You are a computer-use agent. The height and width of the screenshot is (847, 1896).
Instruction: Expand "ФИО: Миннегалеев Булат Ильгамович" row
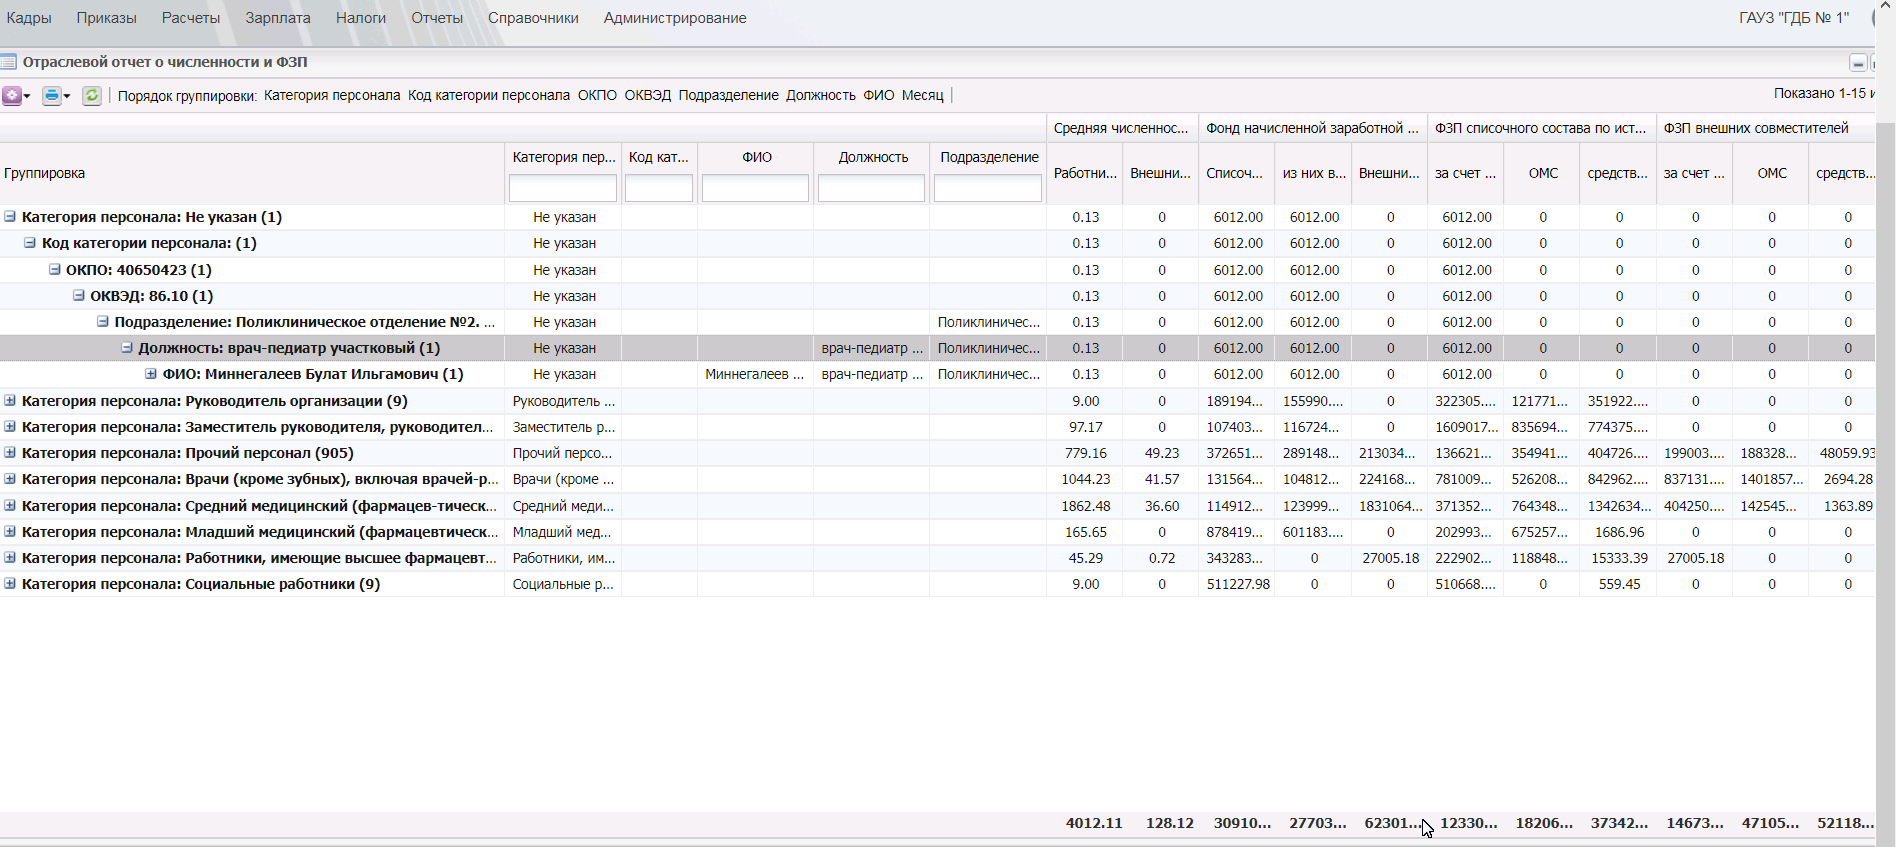[x=151, y=374]
